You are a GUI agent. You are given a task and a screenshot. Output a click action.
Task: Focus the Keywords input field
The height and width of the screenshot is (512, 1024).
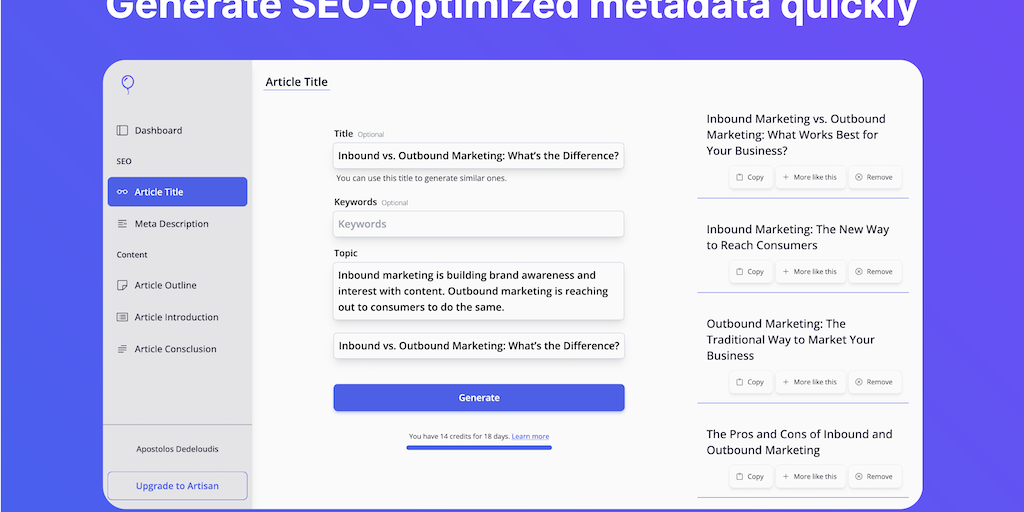point(478,224)
